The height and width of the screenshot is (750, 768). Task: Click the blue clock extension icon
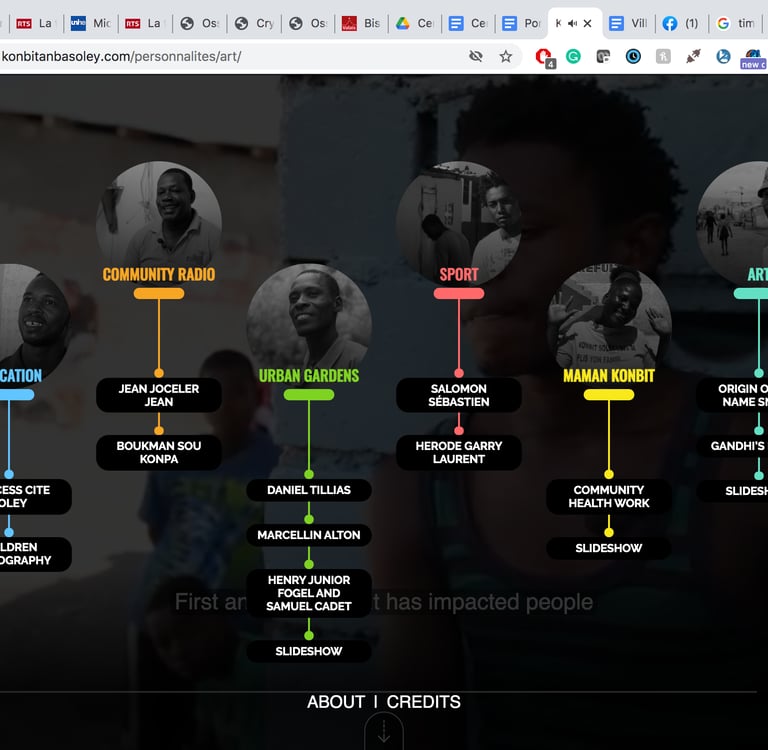(x=633, y=57)
